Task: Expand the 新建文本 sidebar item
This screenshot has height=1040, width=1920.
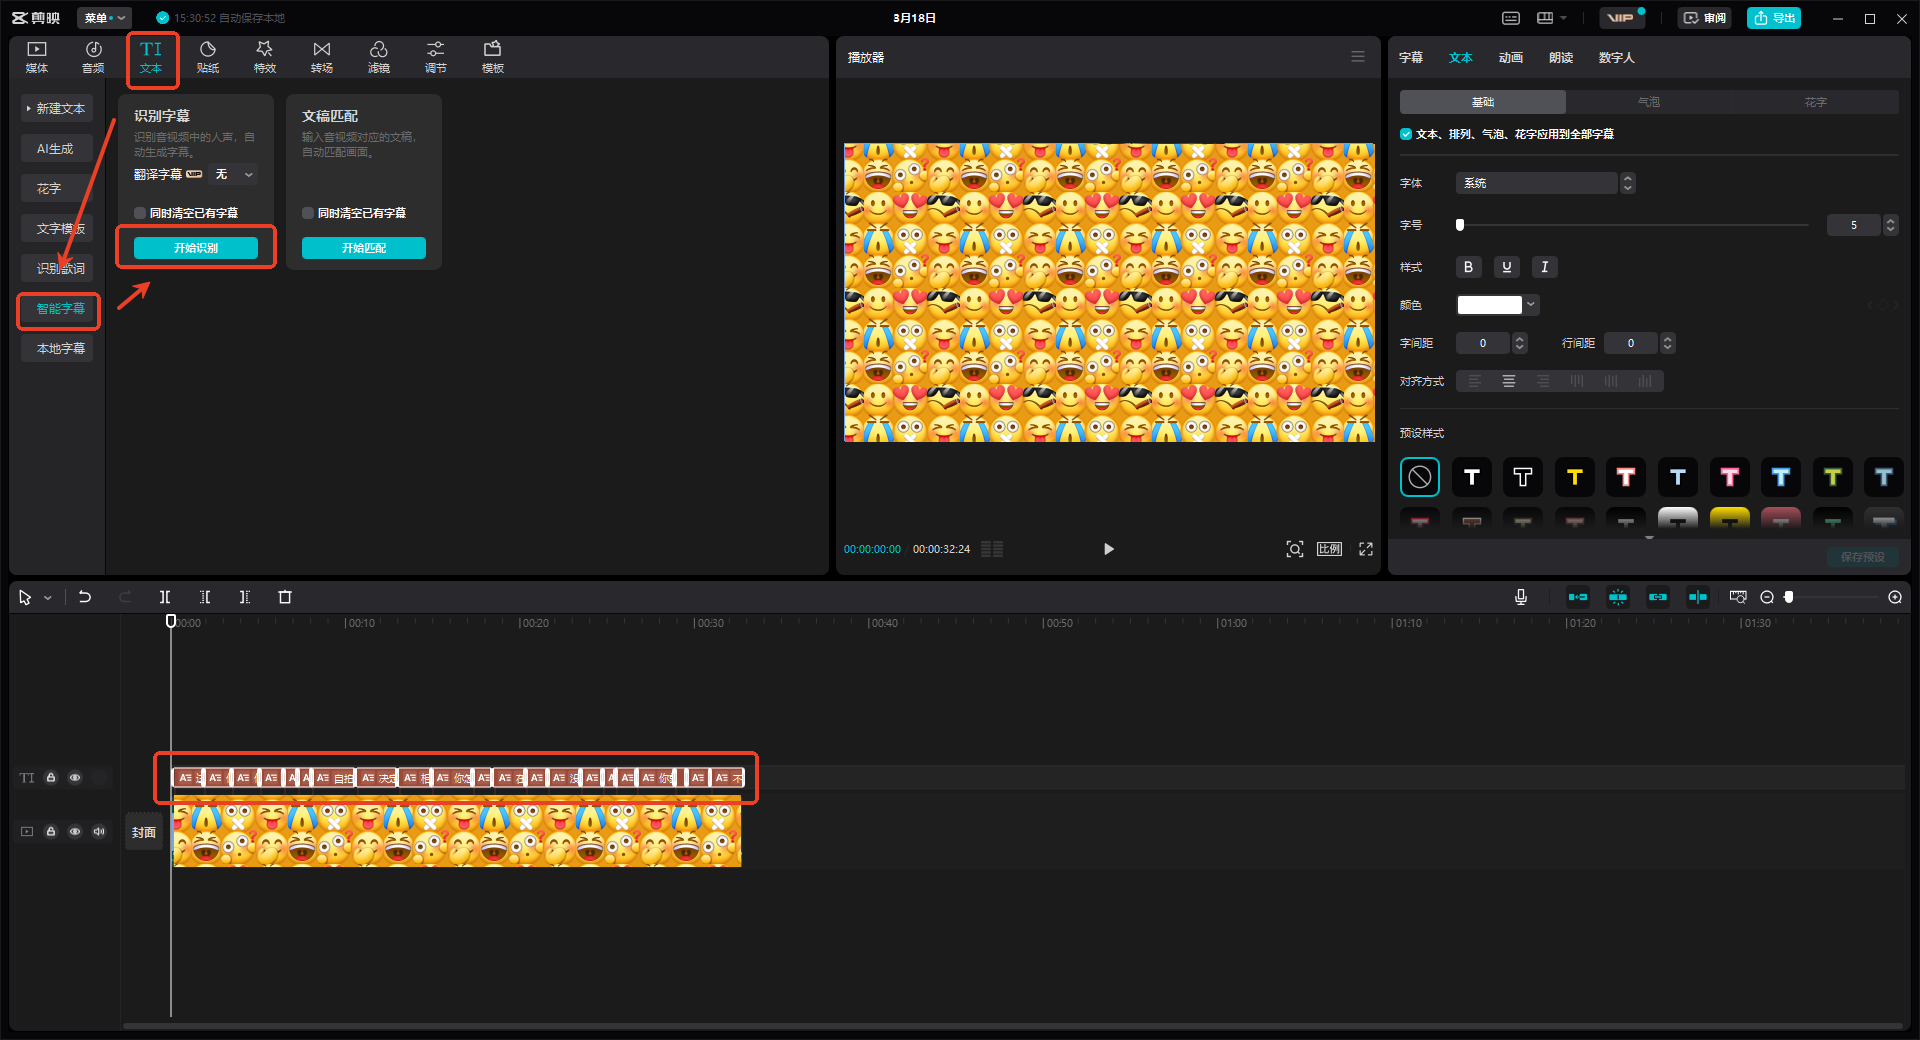Action: click(57, 108)
